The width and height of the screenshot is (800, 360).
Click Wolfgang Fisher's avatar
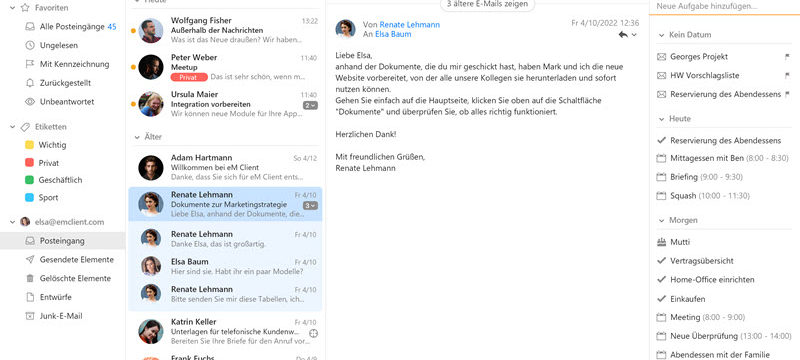click(151, 31)
